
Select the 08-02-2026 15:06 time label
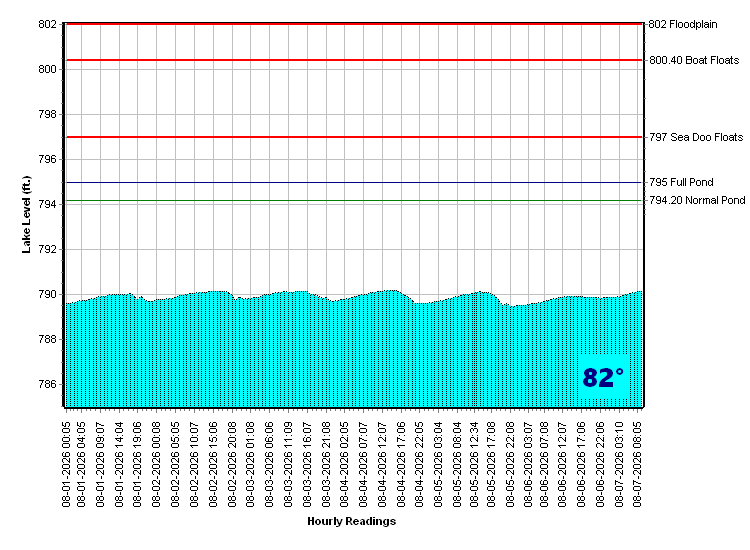click(213, 464)
